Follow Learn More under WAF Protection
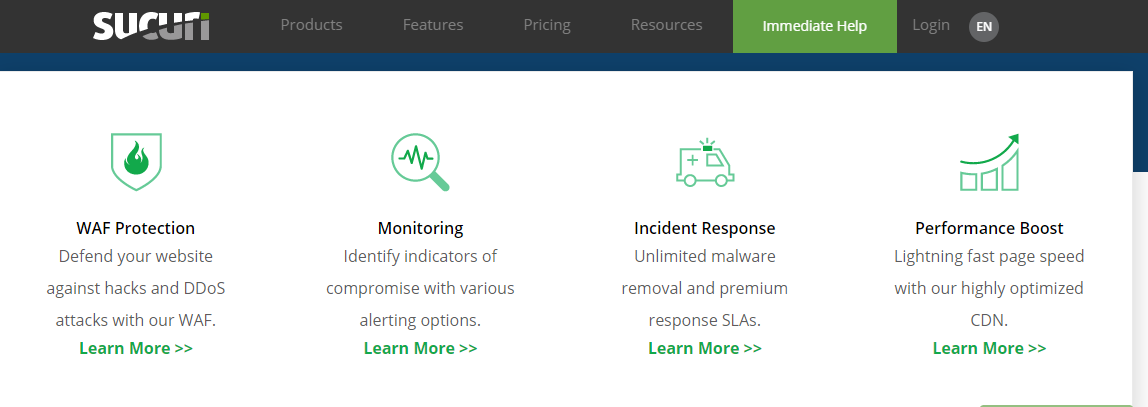The width and height of the screenshot is (1148, 407). click(136, 348)
